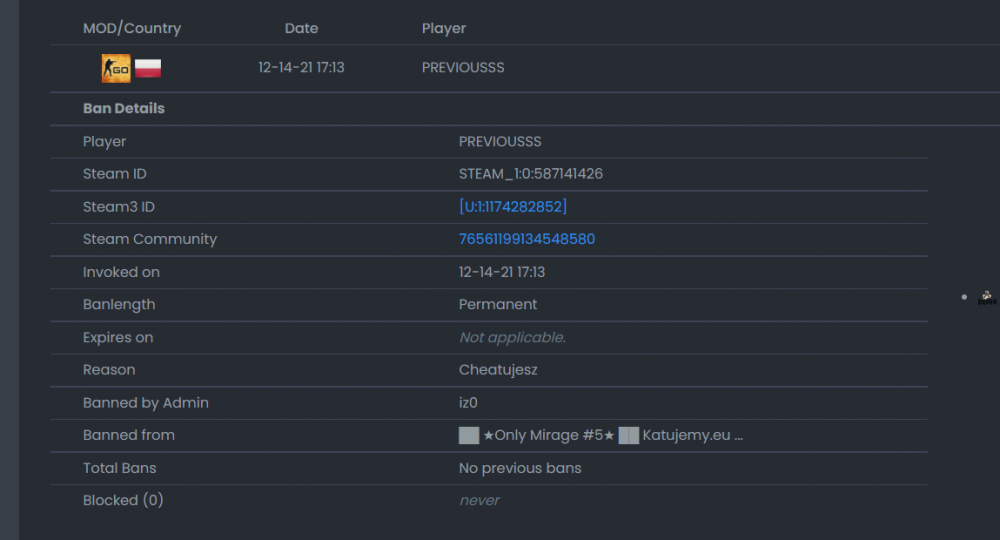1000x540 pixels.
Task: Click the gray box before Katujemy.eu
Action: [x=628, y=435]
